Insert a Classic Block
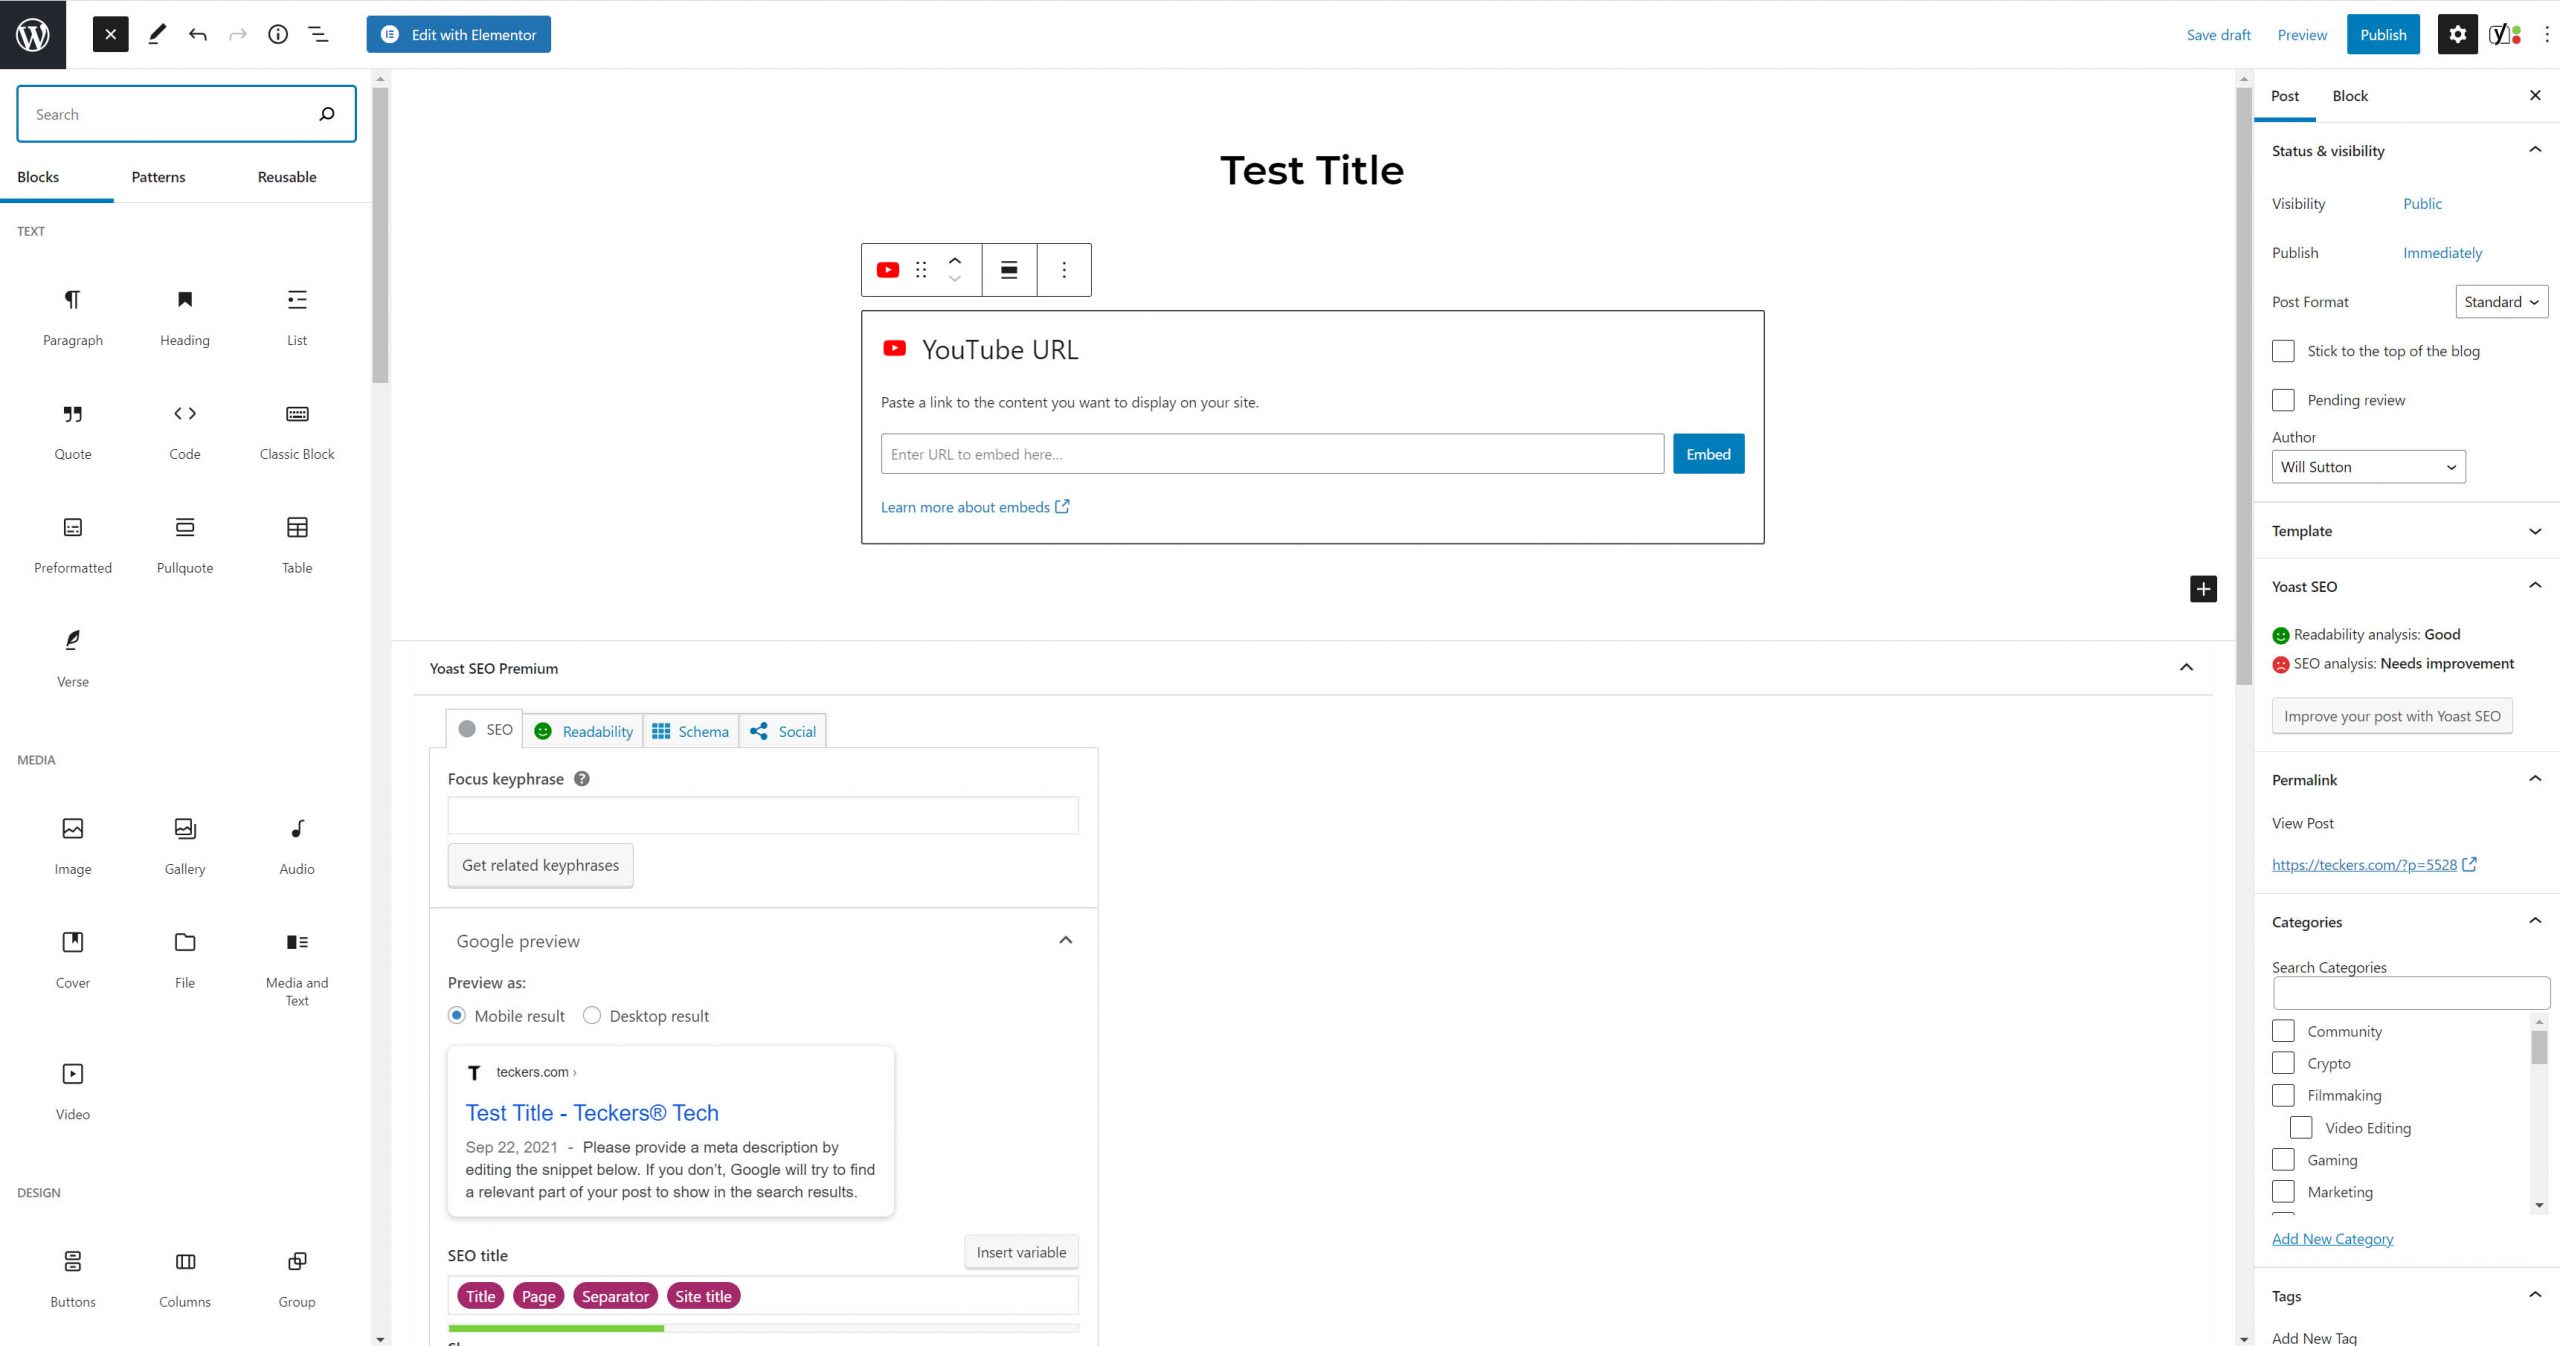 (297, 431)
